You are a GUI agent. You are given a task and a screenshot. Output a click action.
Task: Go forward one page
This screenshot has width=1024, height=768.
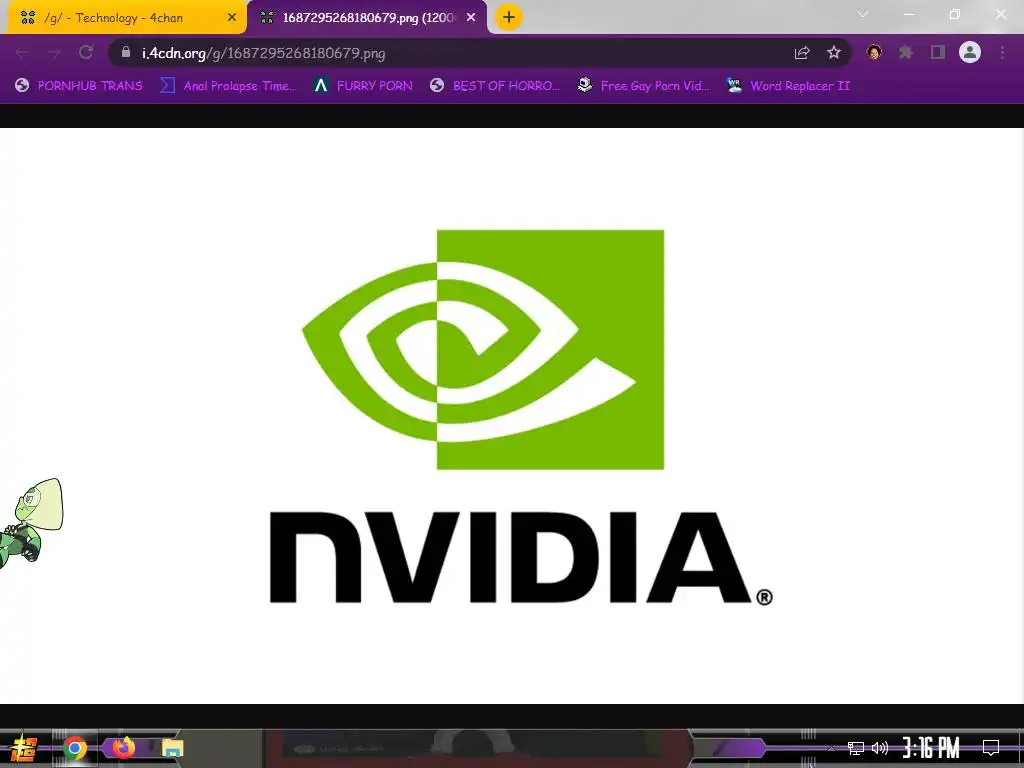point(54,53)
